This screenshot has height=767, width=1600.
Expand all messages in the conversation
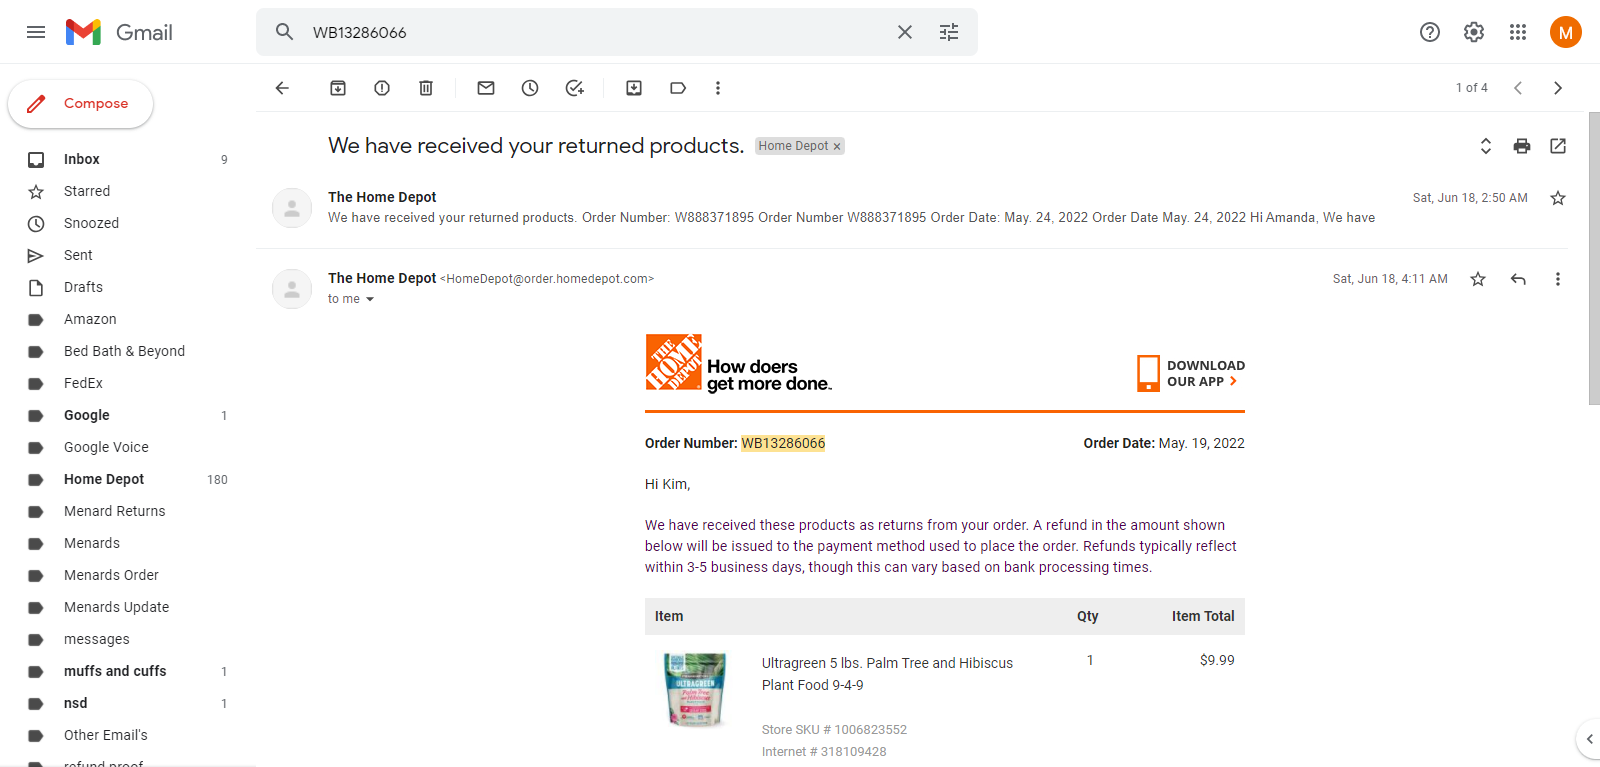(x=1486, y=146)
